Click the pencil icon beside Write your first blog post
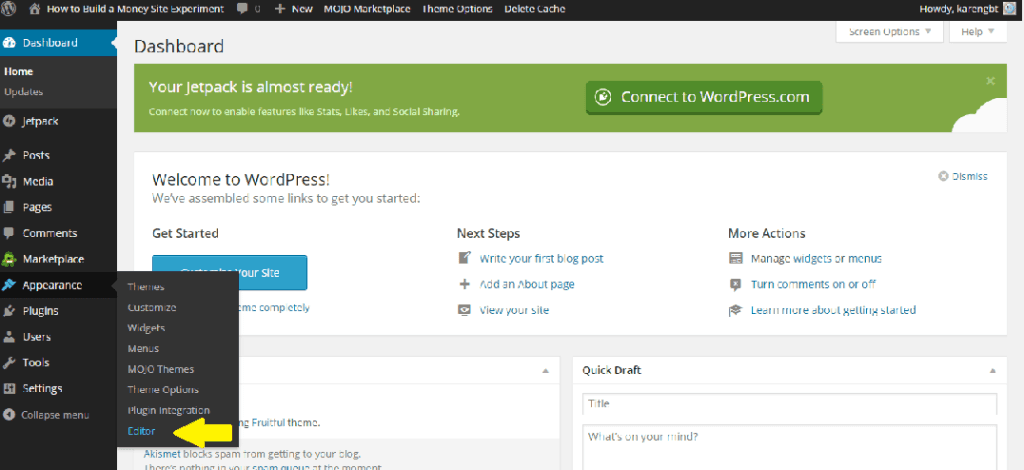 tap(464, 258)
